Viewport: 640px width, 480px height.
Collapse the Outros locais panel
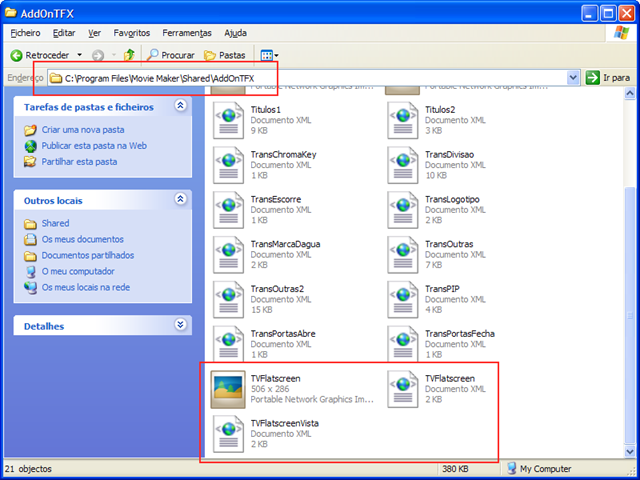pyautogui.click(x=180, y=199)
